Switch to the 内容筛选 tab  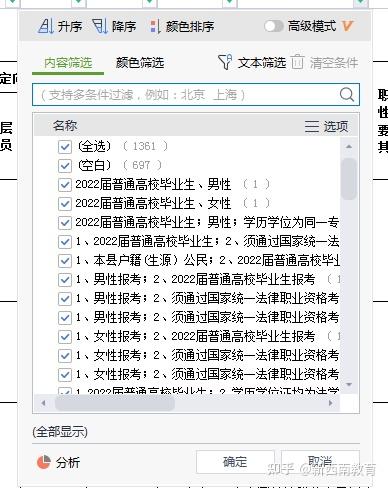point(68,63)
